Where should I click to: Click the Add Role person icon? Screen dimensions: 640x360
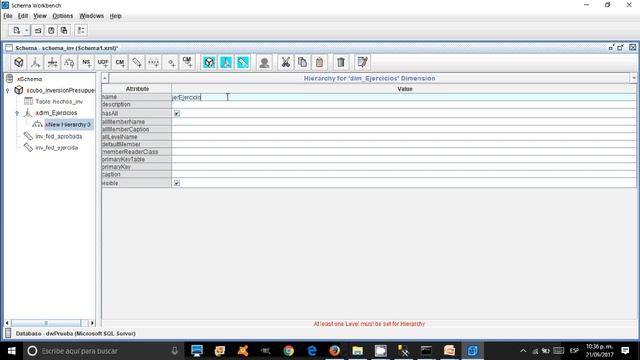pyautogui.click(x=264, y=62)
